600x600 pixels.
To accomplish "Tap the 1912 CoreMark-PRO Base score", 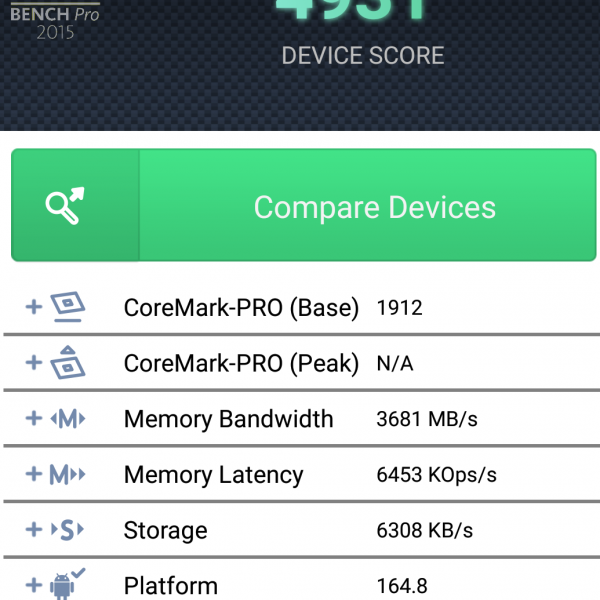I will coord(399,308).
